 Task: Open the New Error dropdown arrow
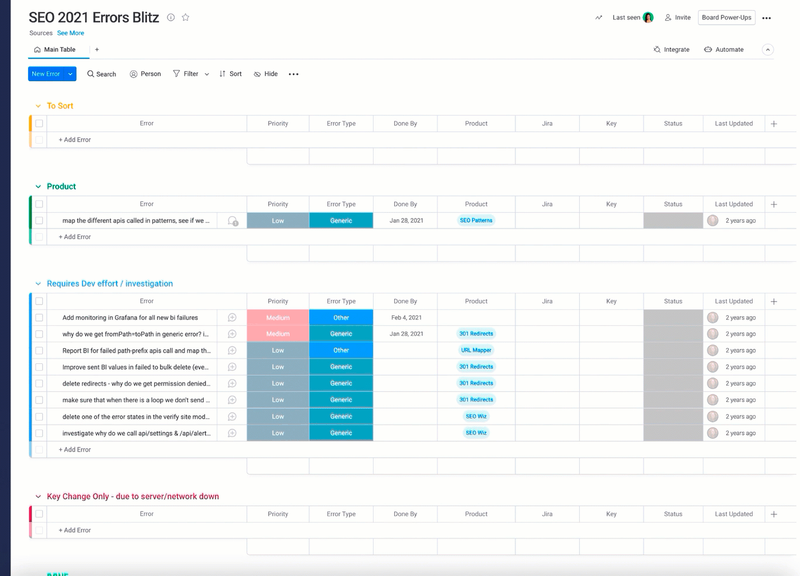click(70, 74)
